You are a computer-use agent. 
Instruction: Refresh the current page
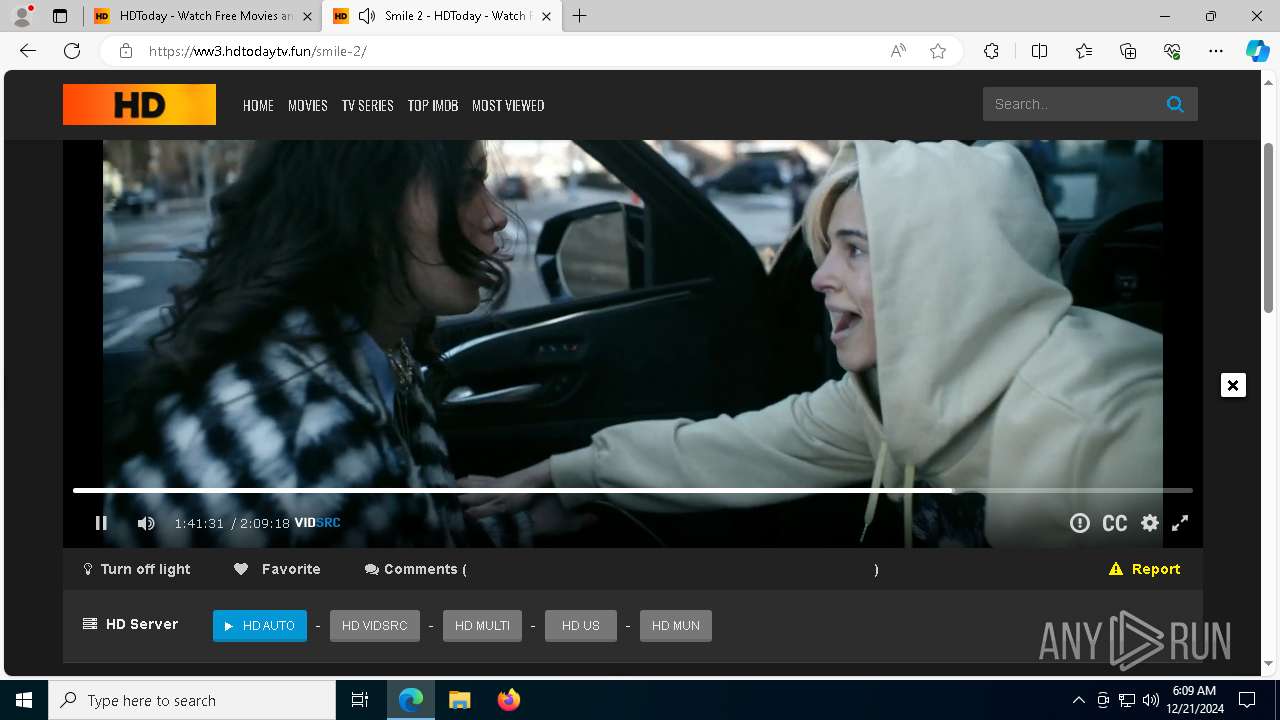[72, 51]
